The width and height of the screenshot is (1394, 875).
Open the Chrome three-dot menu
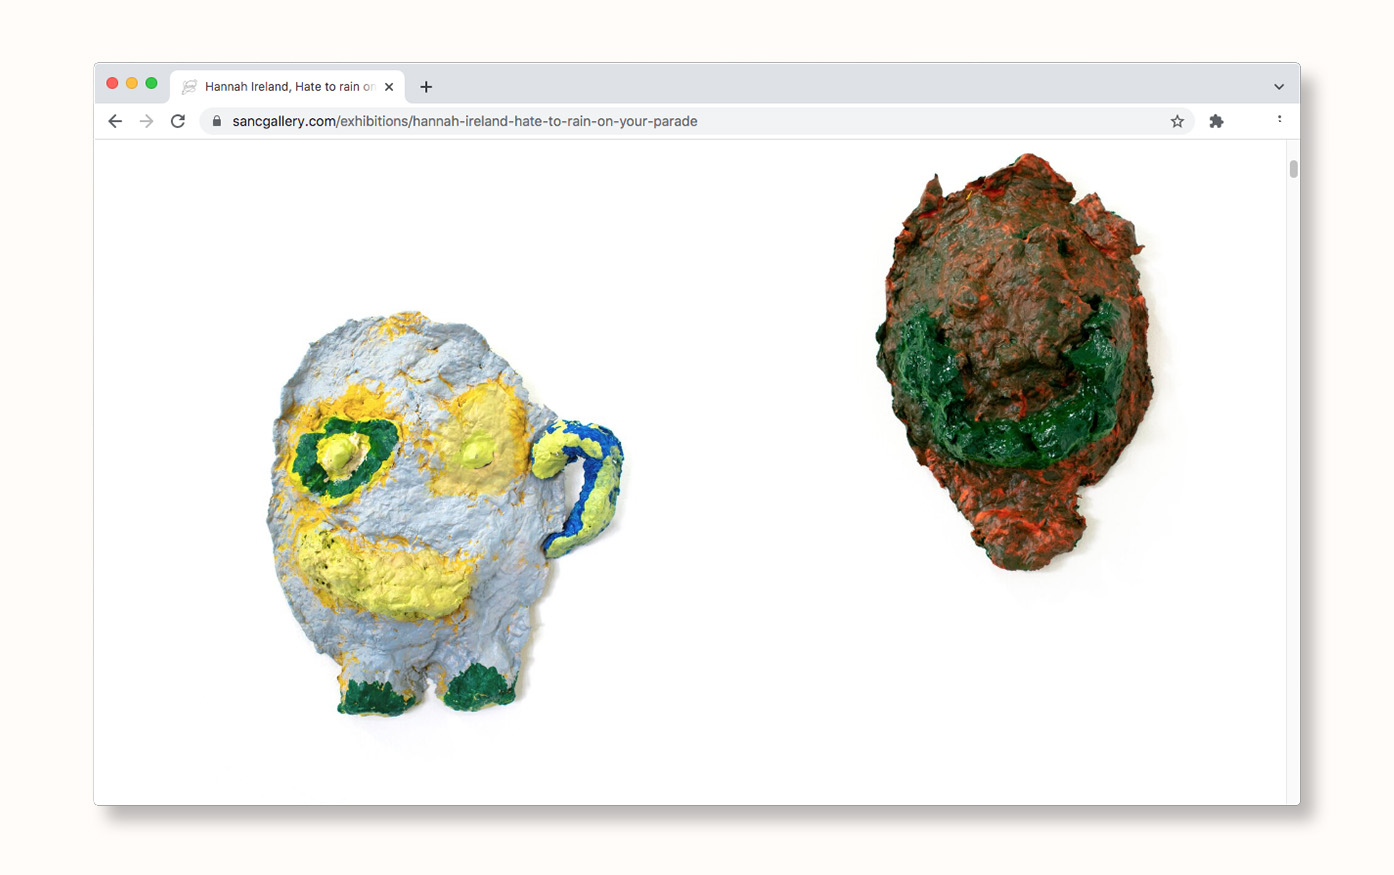point(1279,120)
